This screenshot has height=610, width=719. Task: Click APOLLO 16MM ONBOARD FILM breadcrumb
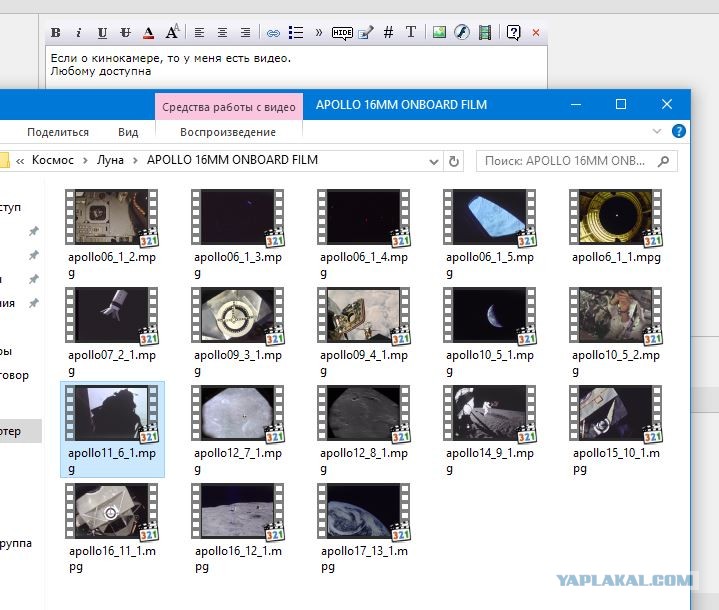(232, 160)
